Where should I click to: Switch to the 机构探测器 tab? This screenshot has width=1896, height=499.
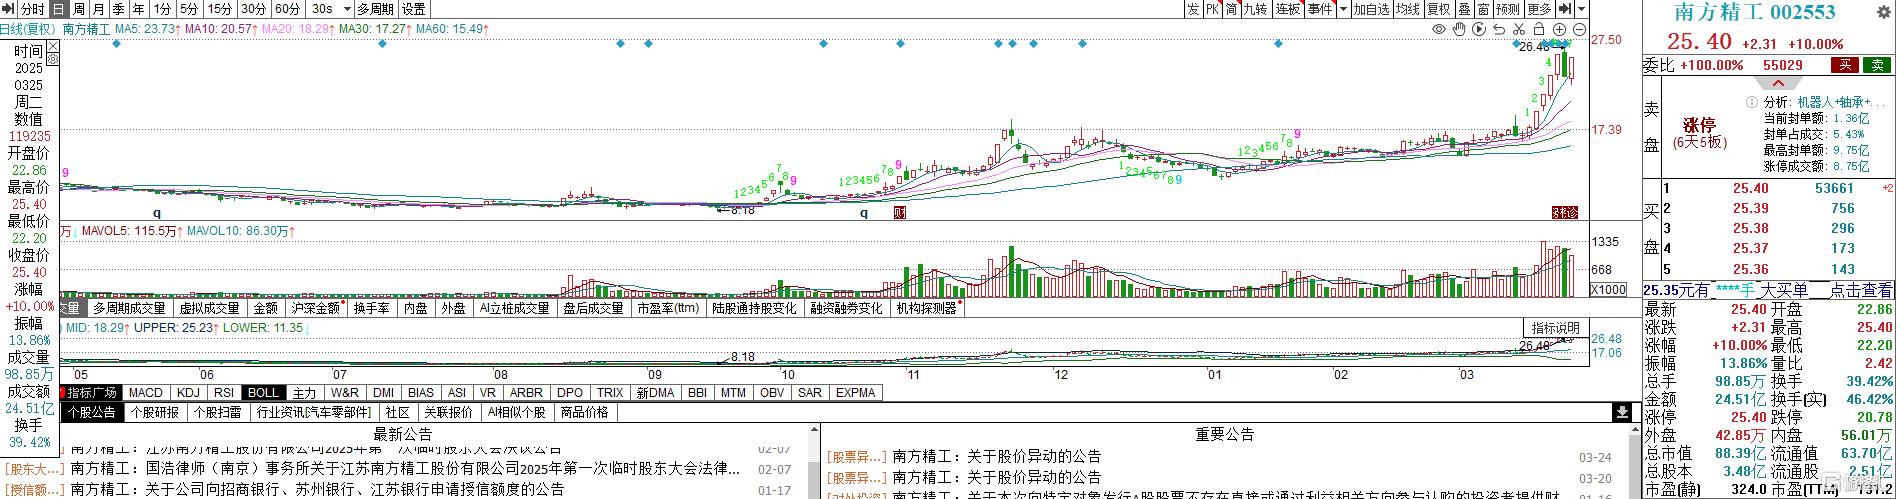point(927,308)
